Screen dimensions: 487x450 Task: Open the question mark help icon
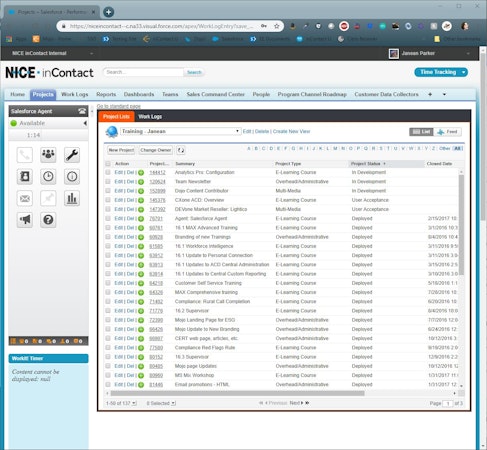point(48,220)
